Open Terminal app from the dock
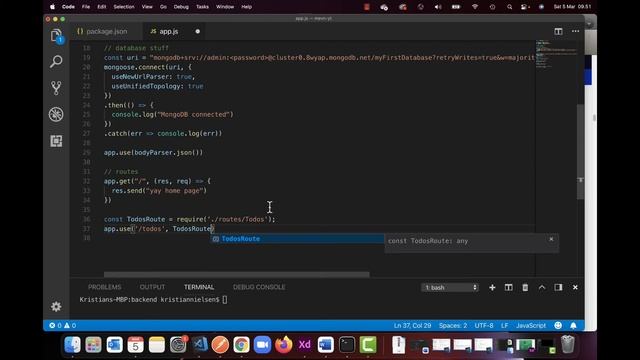The height and width of the screenshot is (360, 640). 347,344
